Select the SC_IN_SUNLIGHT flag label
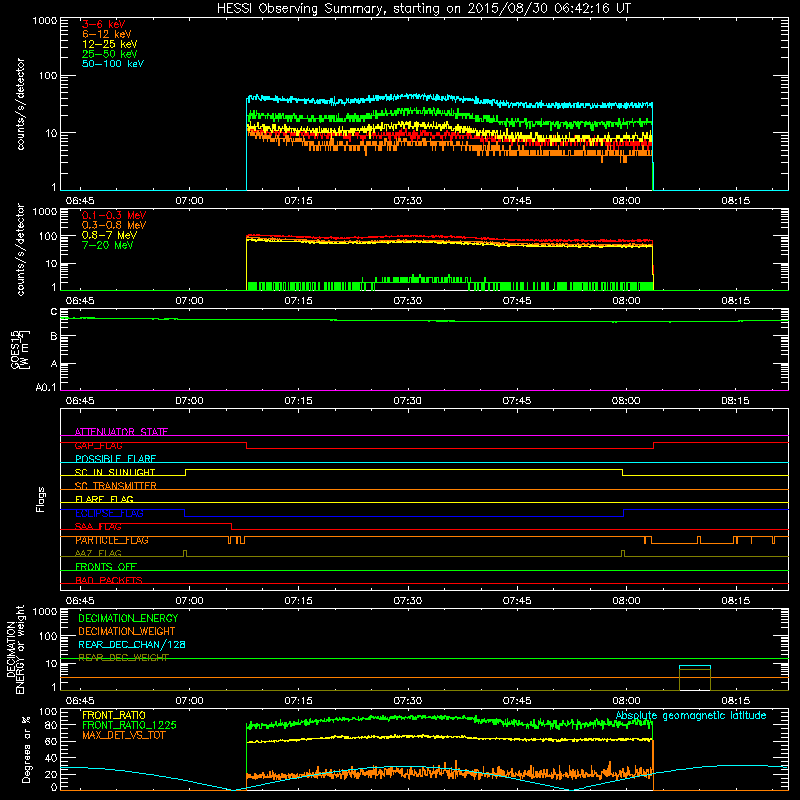The width and height of the screenshot is (800, 800). click(115, 472)
